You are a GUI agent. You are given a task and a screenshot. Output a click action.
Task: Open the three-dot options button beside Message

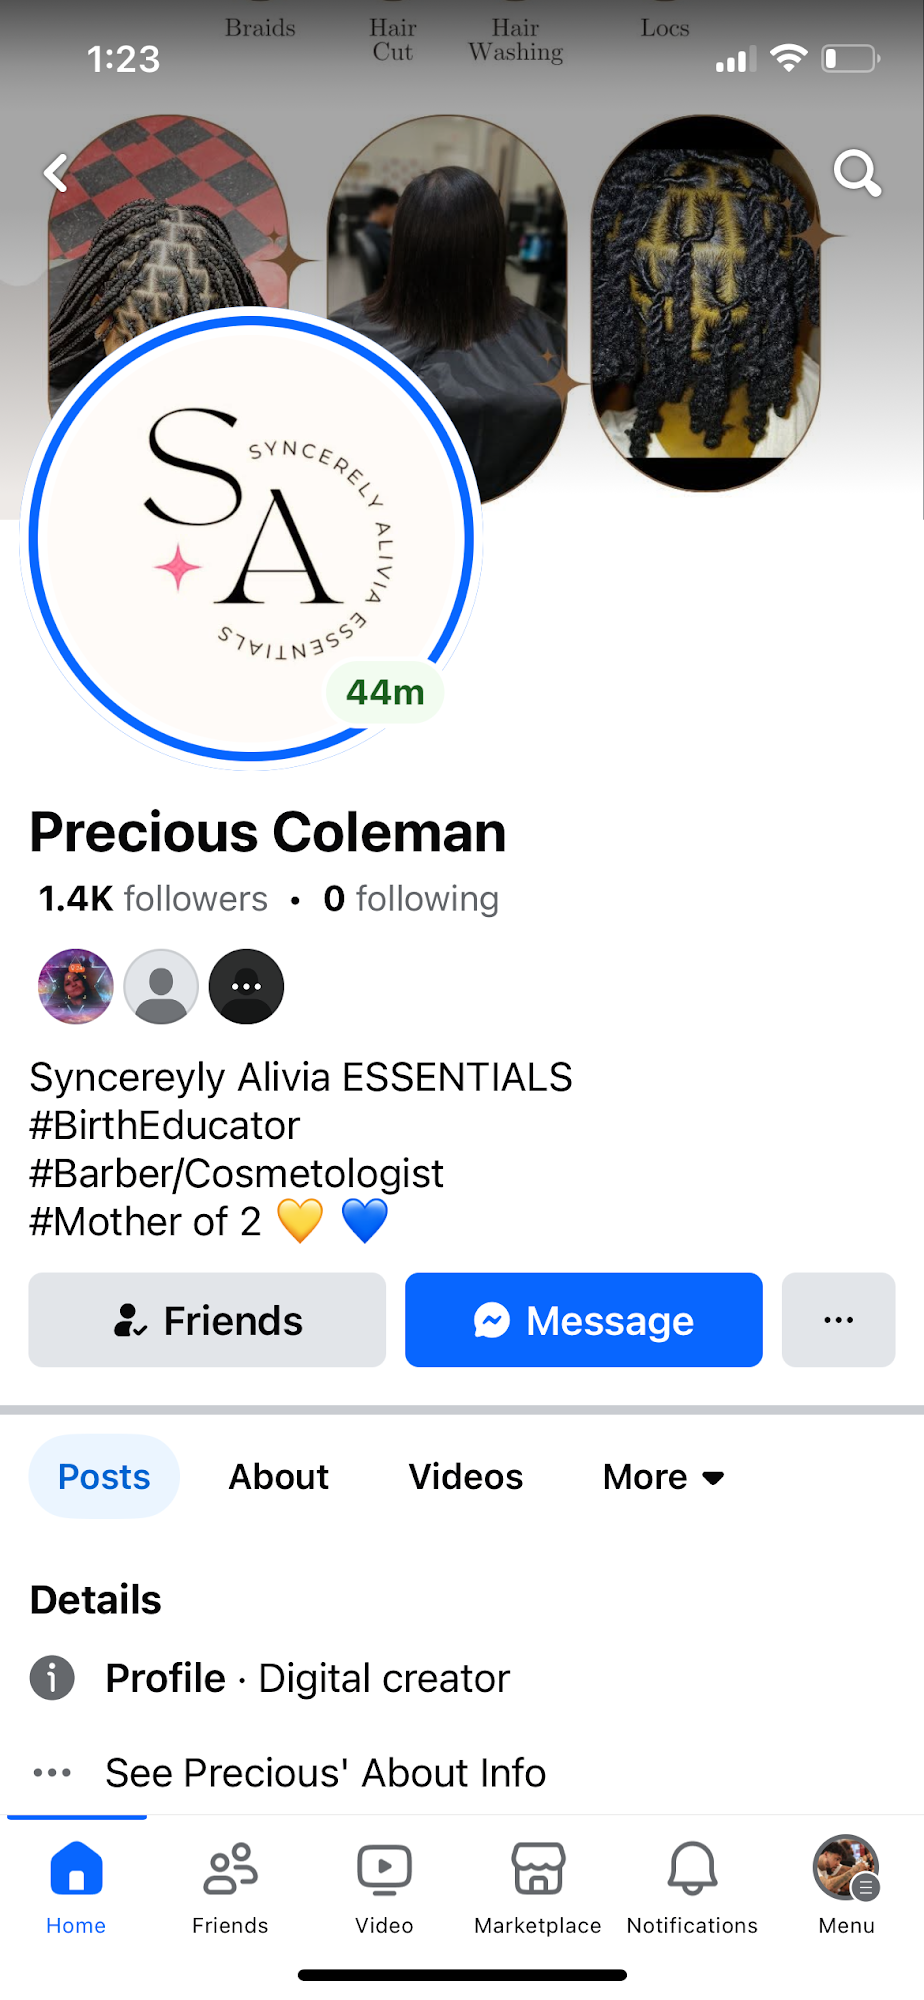(x=838, y=1320)
